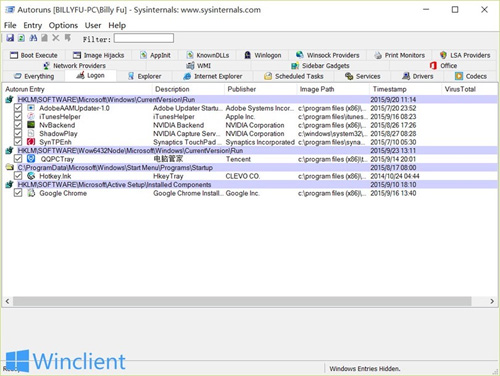Screen dimensions: 500x376
Task: Click the Google Chrome entry icon
Action: 31,193
